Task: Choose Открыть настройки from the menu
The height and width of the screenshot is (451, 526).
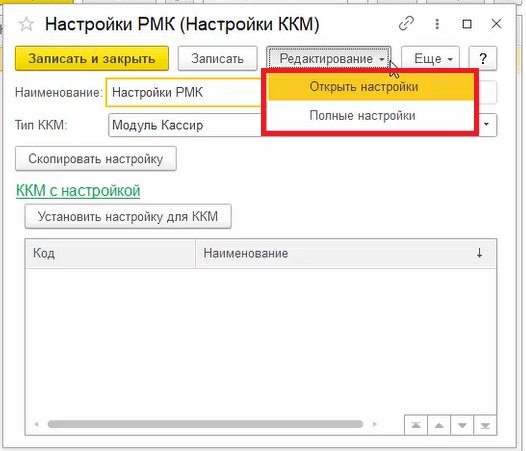Action: (370, 87)
